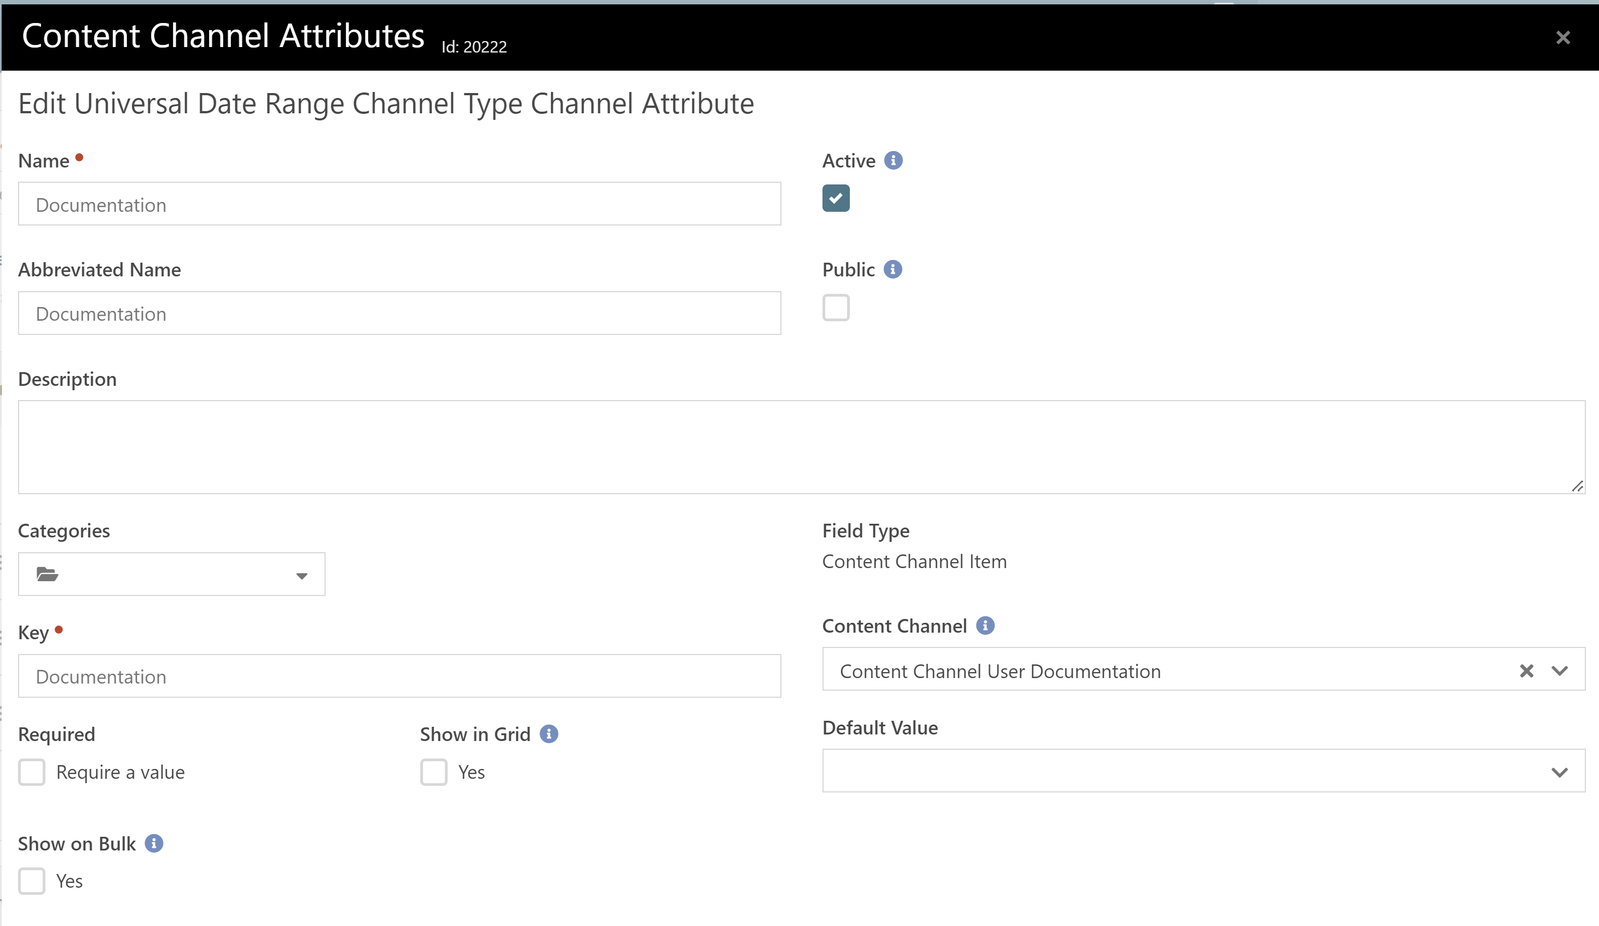Click the Key input field

coord(400,676)
